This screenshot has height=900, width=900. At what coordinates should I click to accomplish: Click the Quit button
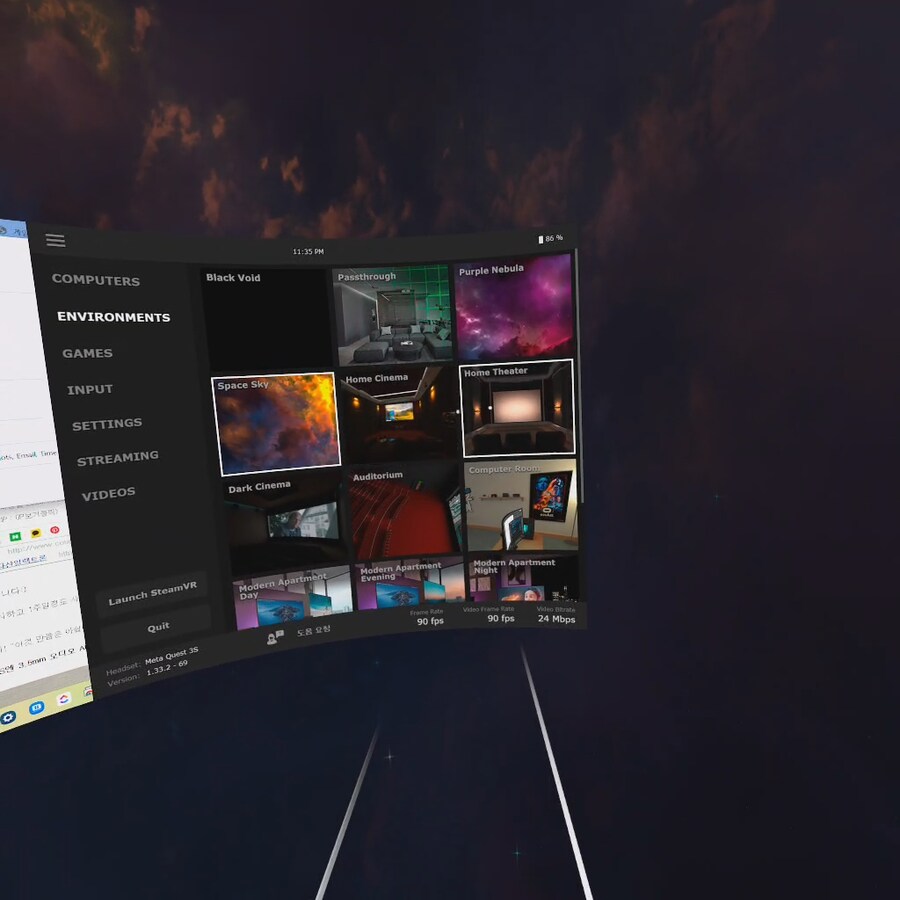[158, 627]
